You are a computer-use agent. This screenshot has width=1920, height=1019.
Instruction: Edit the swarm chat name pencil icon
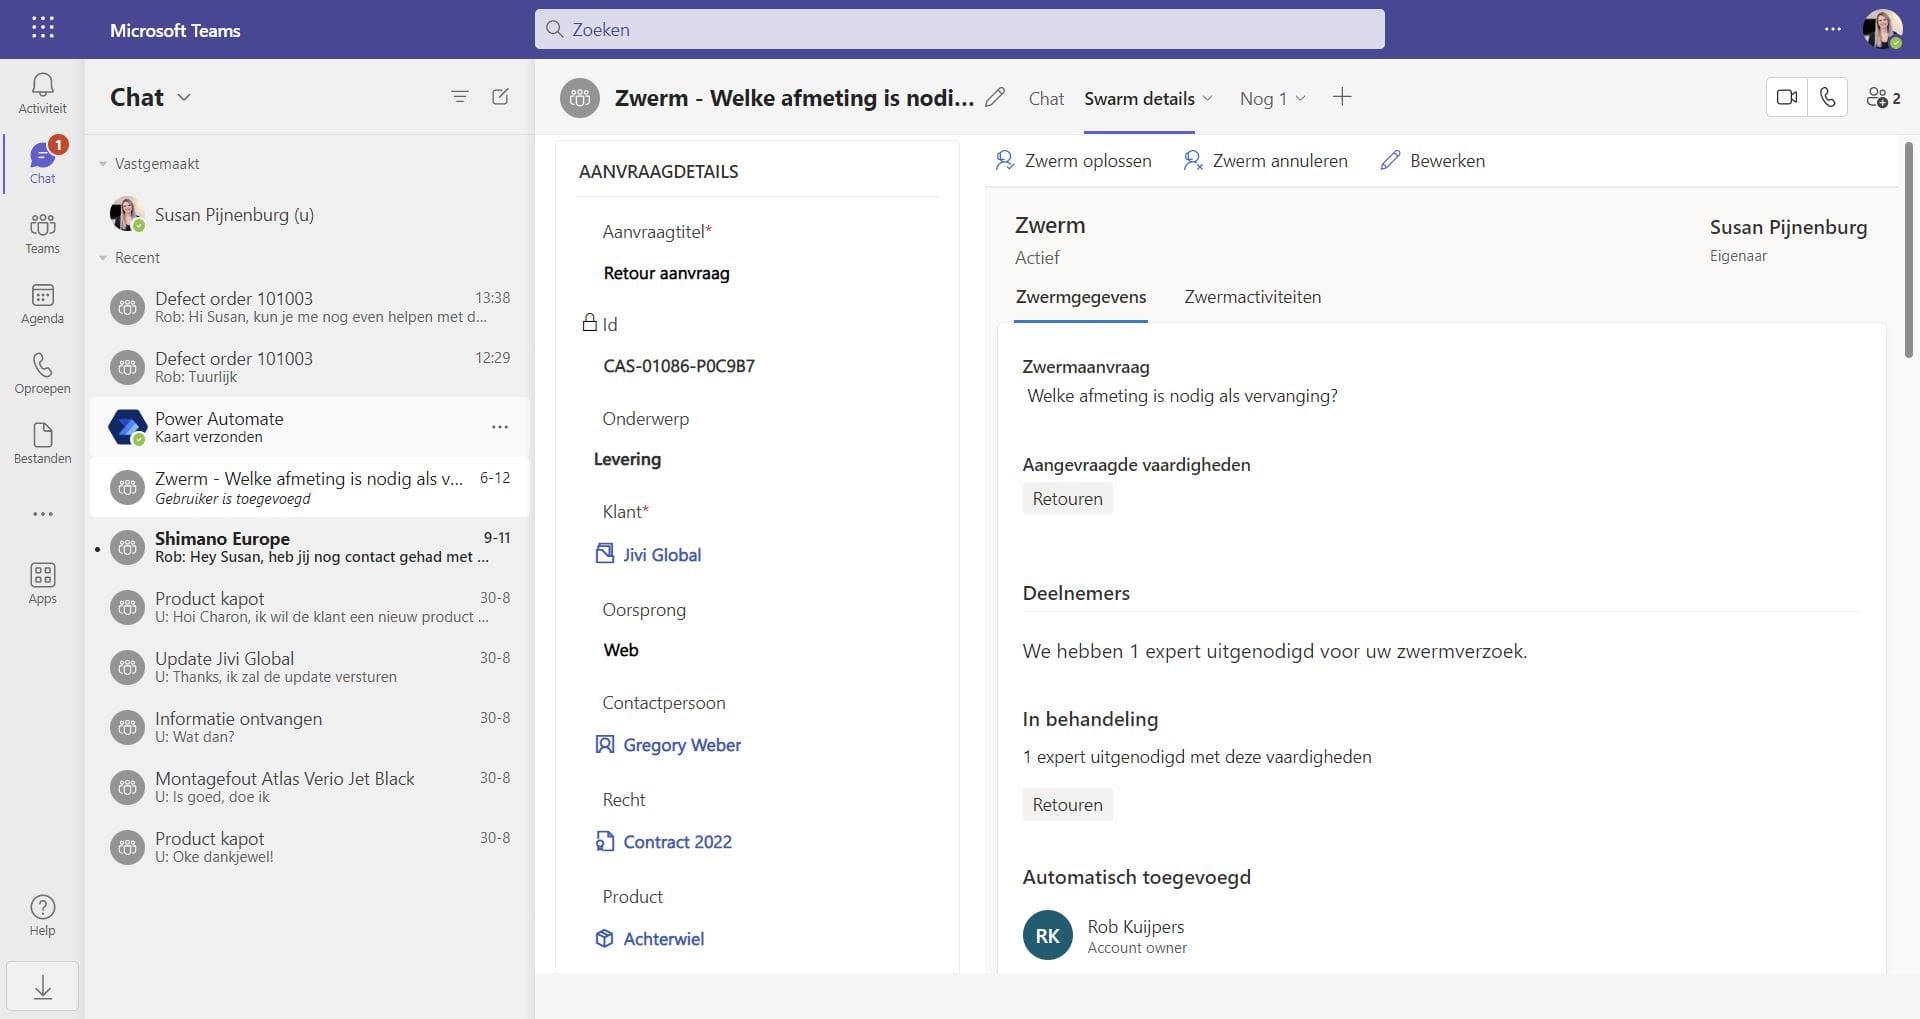pyautogui.click(x=994, y=98)
